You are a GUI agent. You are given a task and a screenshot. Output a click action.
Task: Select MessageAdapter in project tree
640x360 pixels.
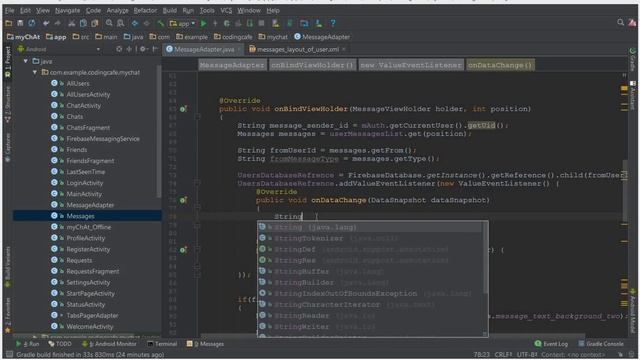coord(90,205)
